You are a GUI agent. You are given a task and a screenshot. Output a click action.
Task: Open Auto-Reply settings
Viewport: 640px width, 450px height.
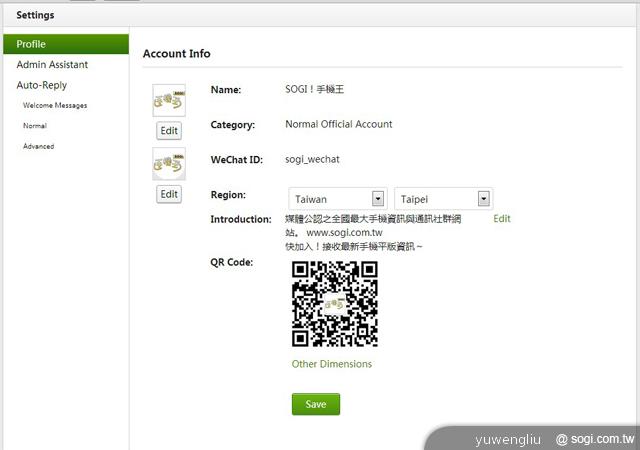42,85
